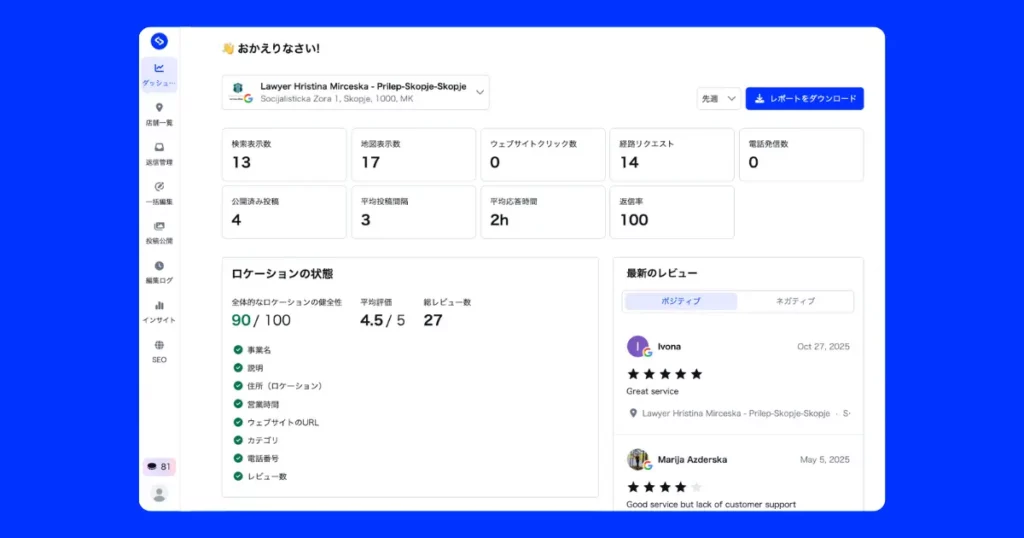Click Marija Azderska's four-star rating
Image resolution: width=1024 pixels, height=538 pixels.
[664, 487]
